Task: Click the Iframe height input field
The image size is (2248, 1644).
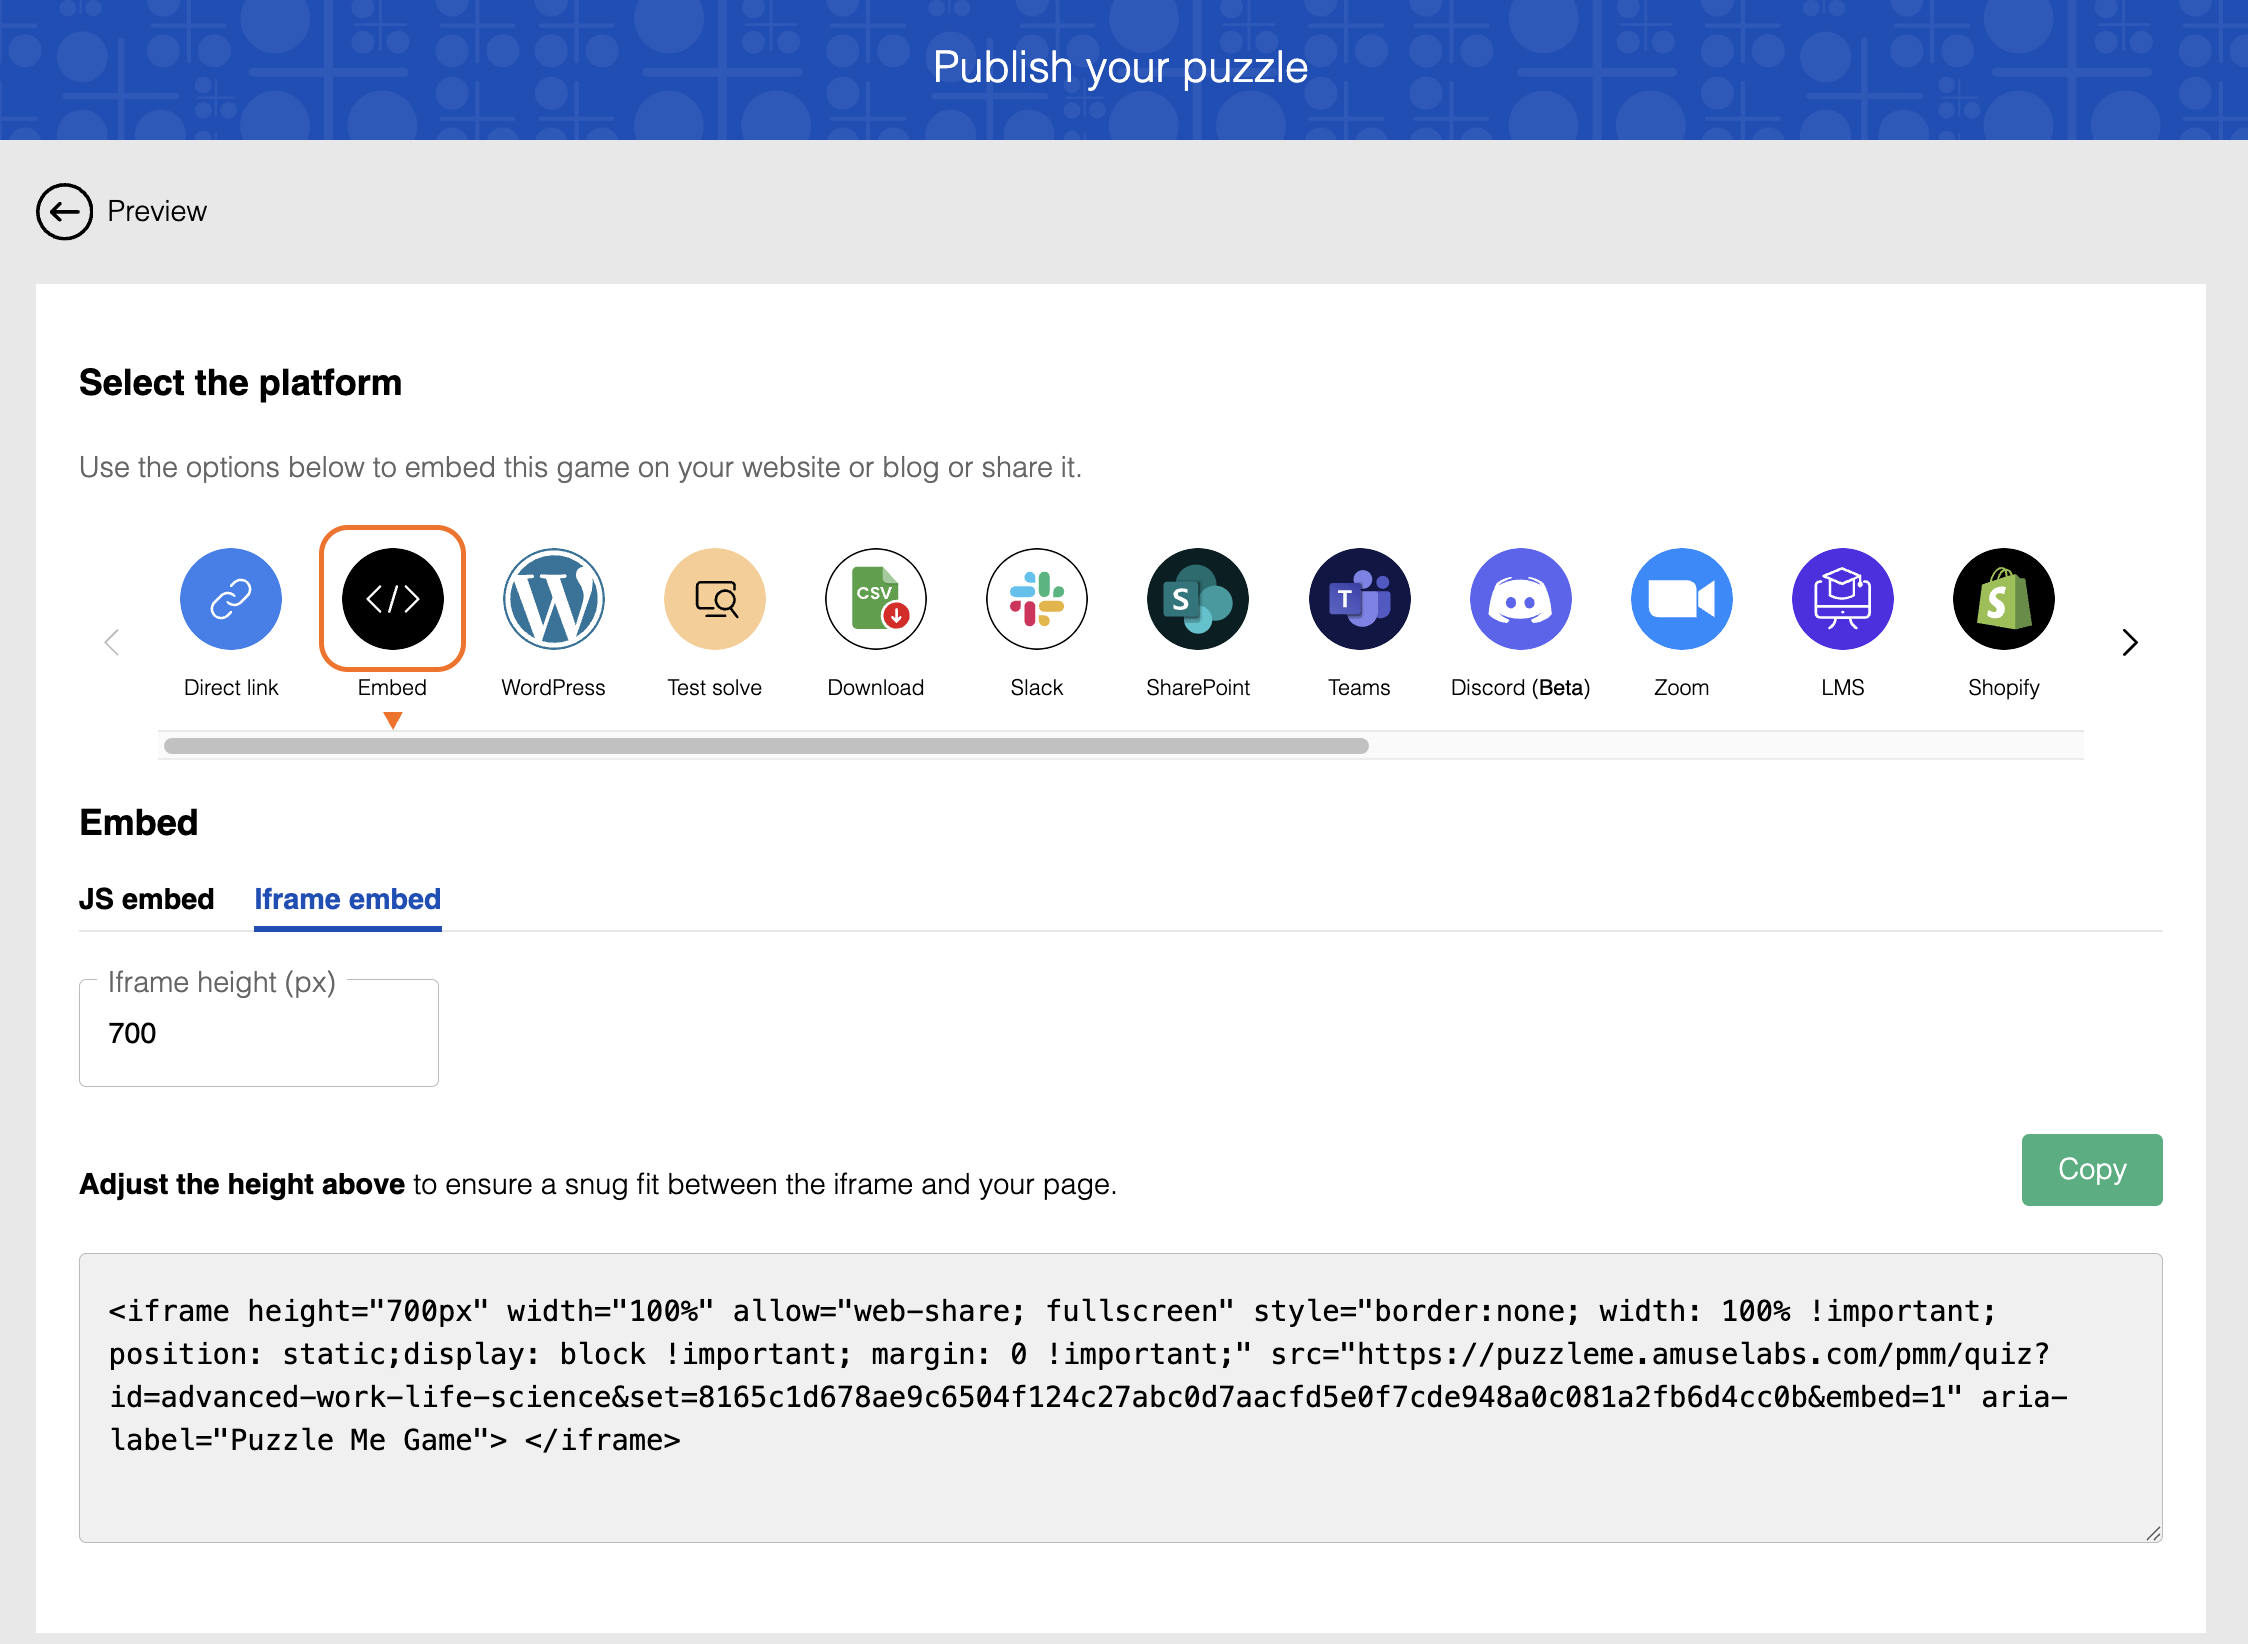Action: click(x=259, y=1033)
